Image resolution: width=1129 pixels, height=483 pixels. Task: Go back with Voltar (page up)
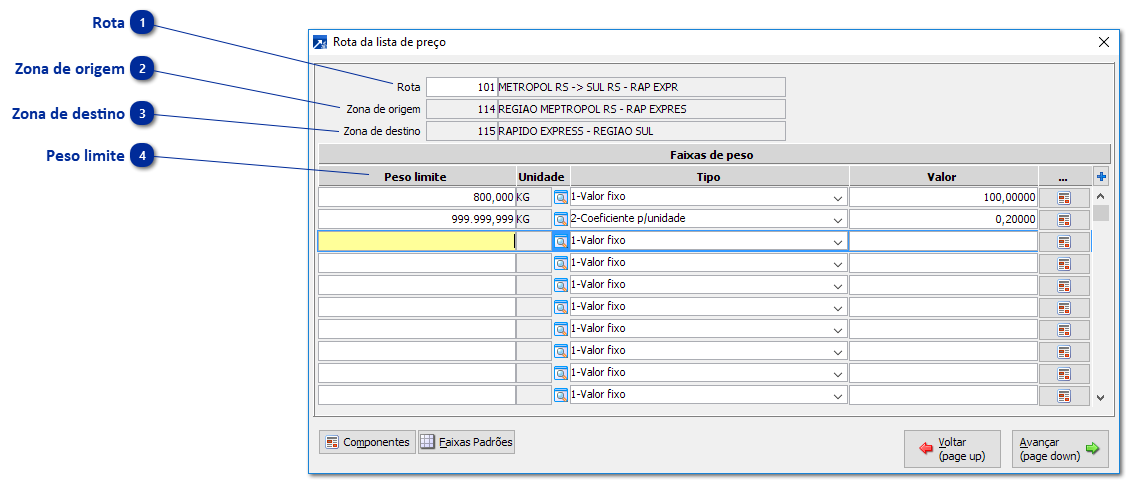pos(952,448)
